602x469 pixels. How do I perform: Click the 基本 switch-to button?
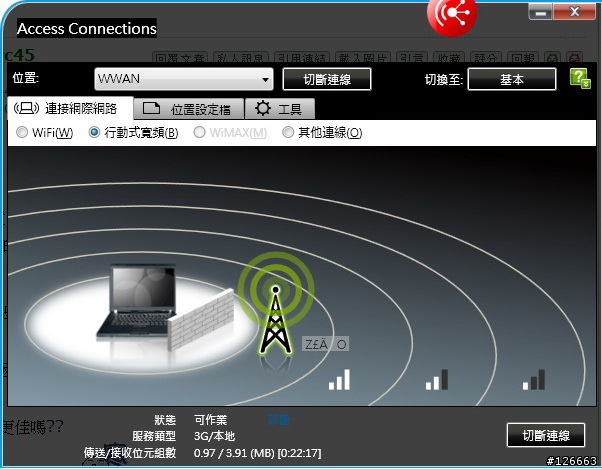click(x=512, y=79)
